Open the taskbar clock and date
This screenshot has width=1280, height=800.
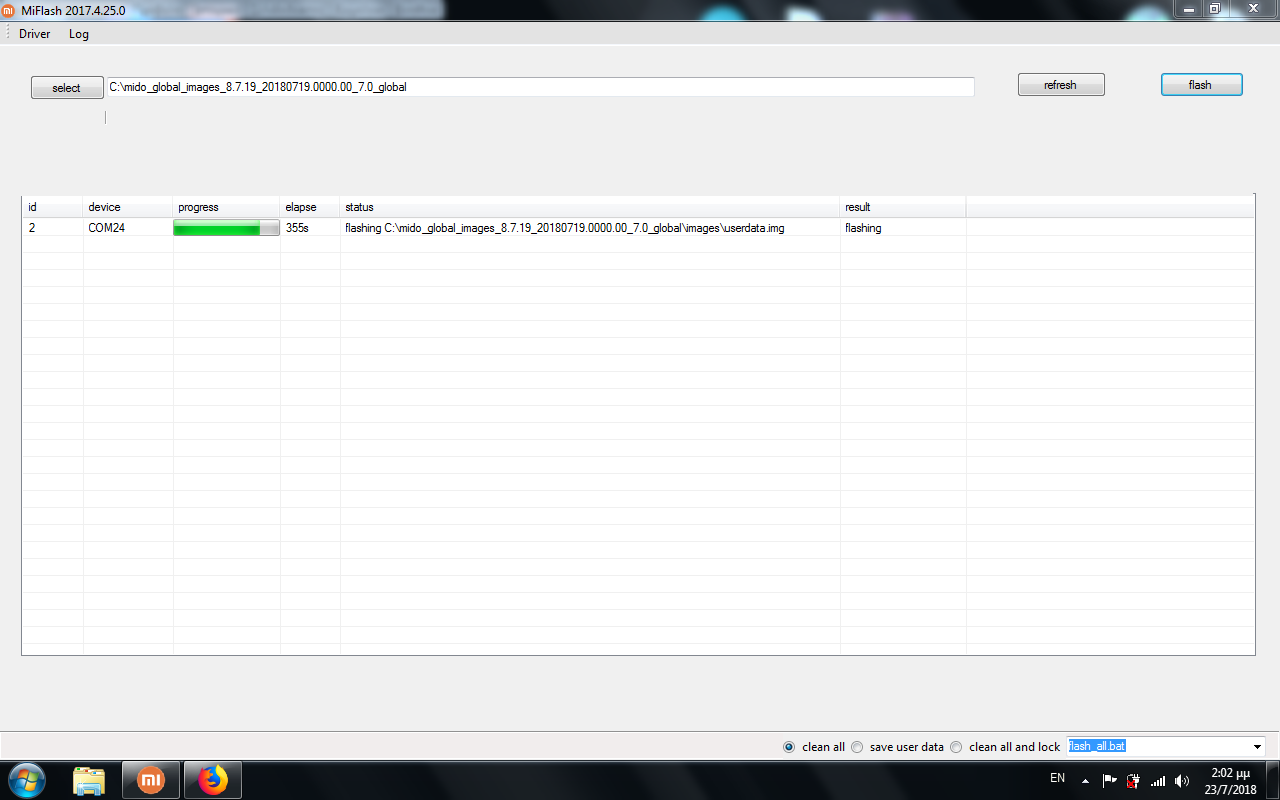[1230, 781]
